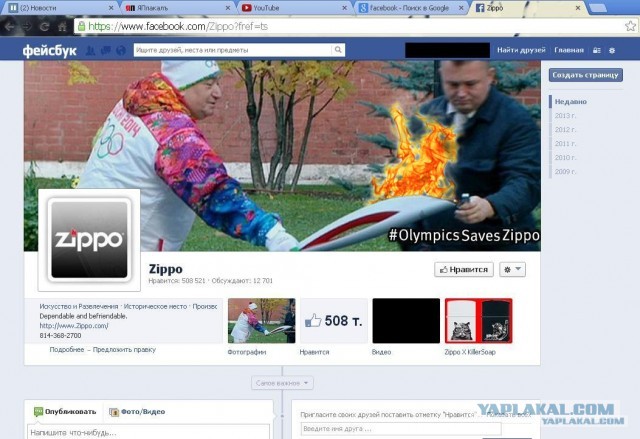Switch to the (2) Новости tab
Viewport: 640px width, 439px height.
coord(60,8)
